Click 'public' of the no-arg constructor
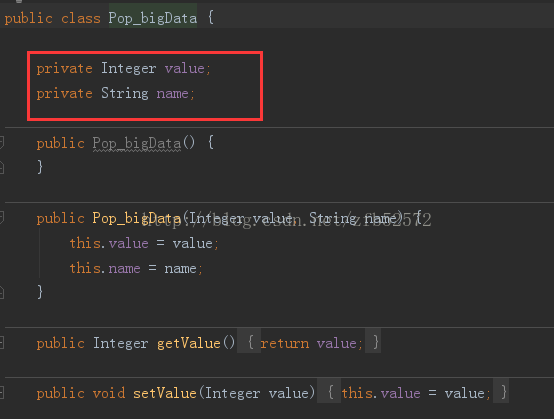This screenshot has width=554, height=419. [60, 143]
